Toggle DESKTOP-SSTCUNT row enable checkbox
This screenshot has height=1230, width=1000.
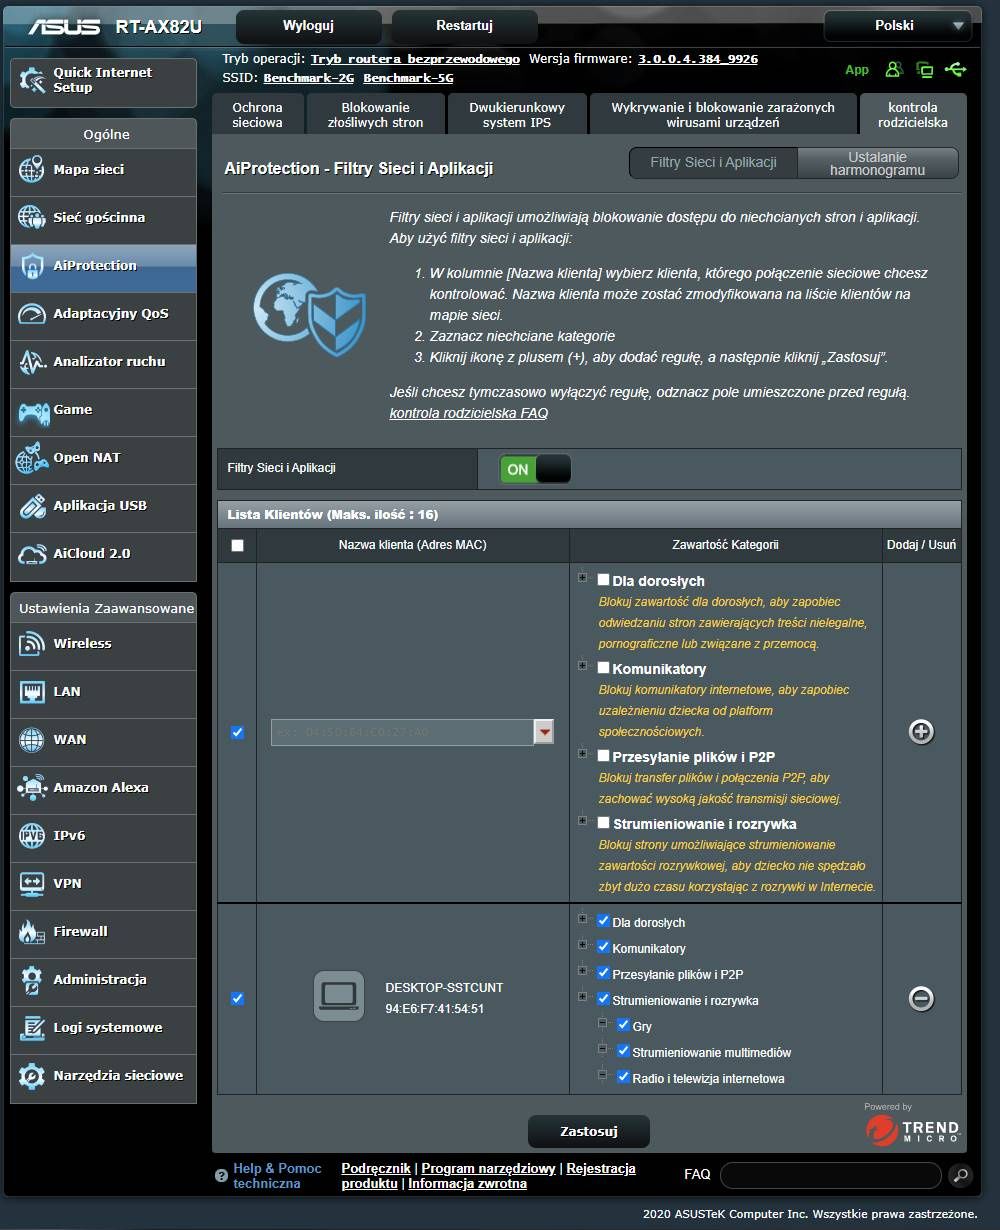pyautogui.click(x=237, y=998)
